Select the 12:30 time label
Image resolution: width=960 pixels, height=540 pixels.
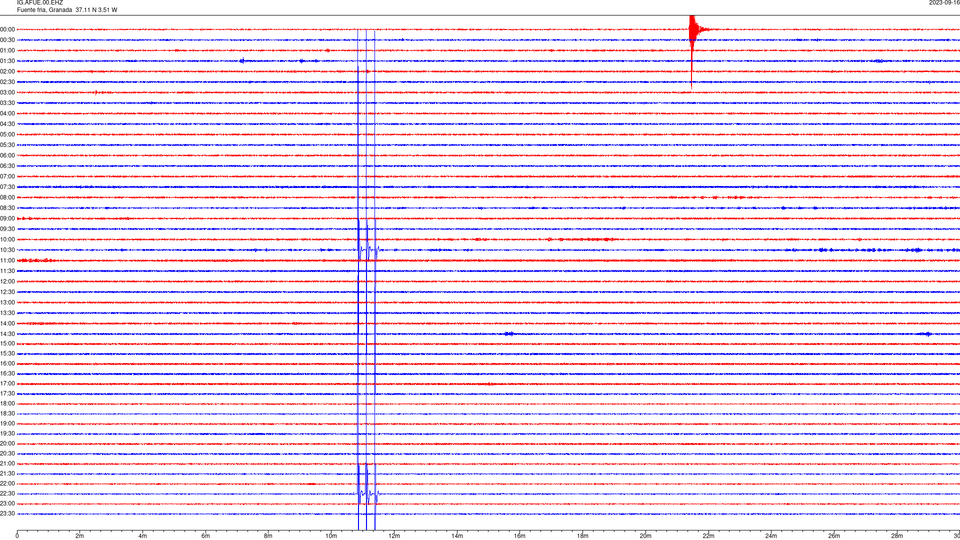pyautogui.click(x=7, y=292)
